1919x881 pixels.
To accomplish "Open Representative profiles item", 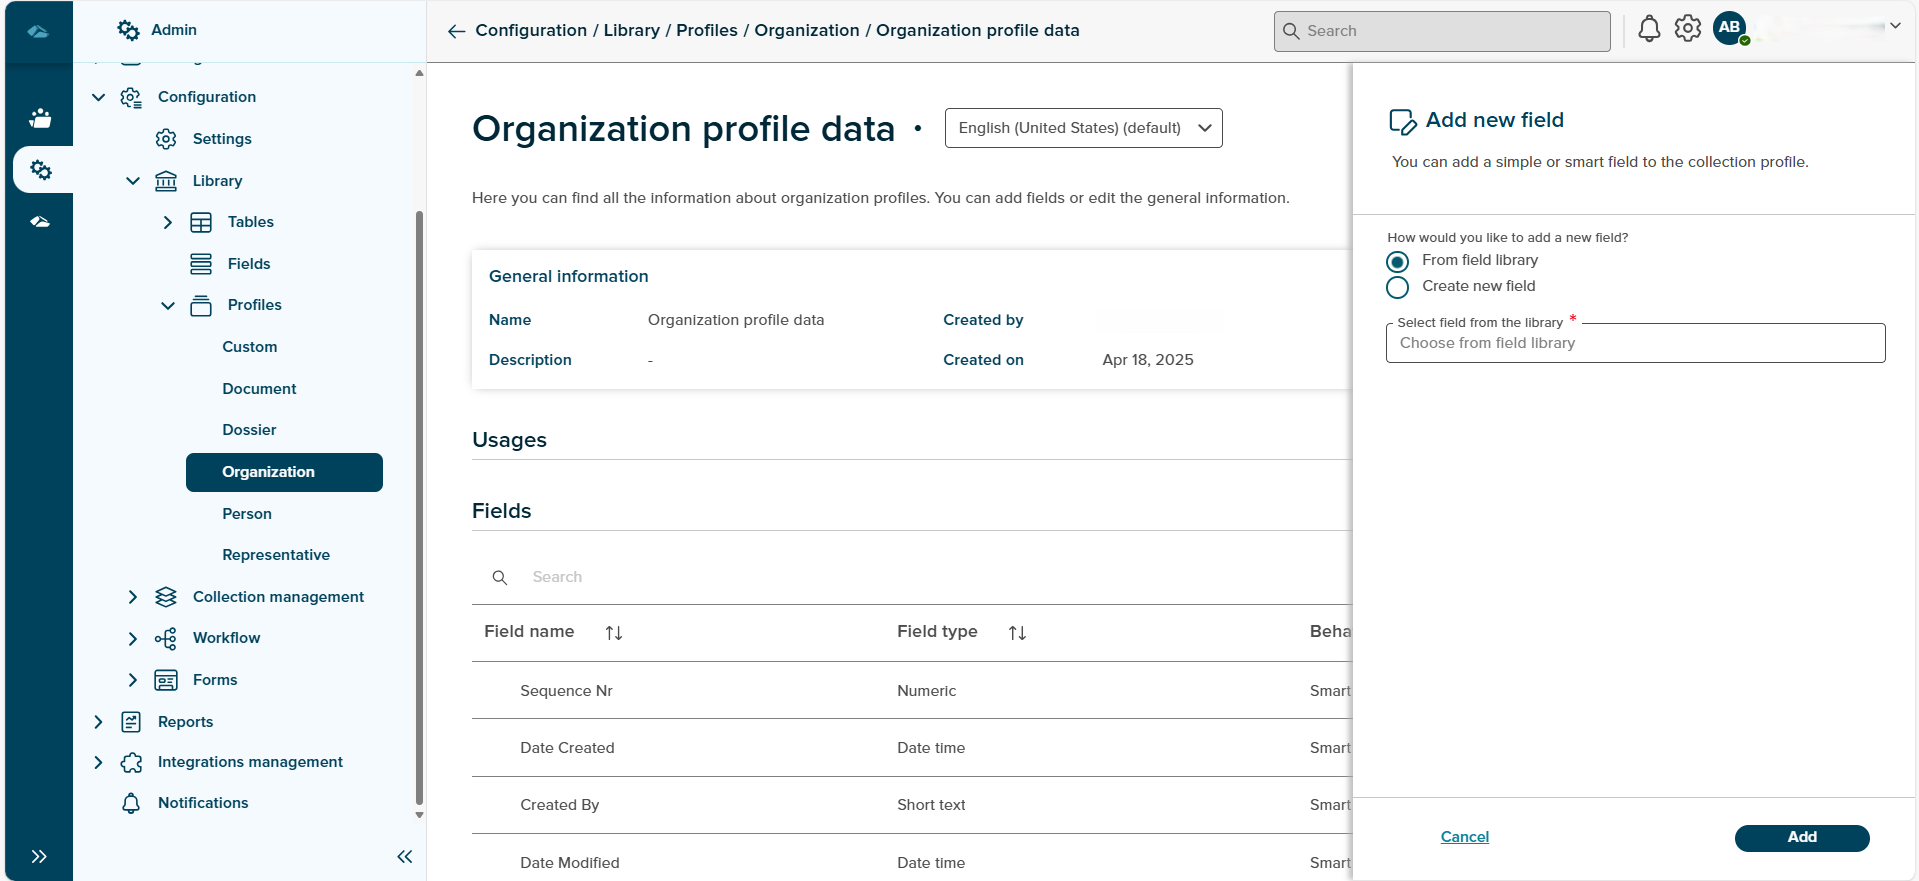I will 276,555.
